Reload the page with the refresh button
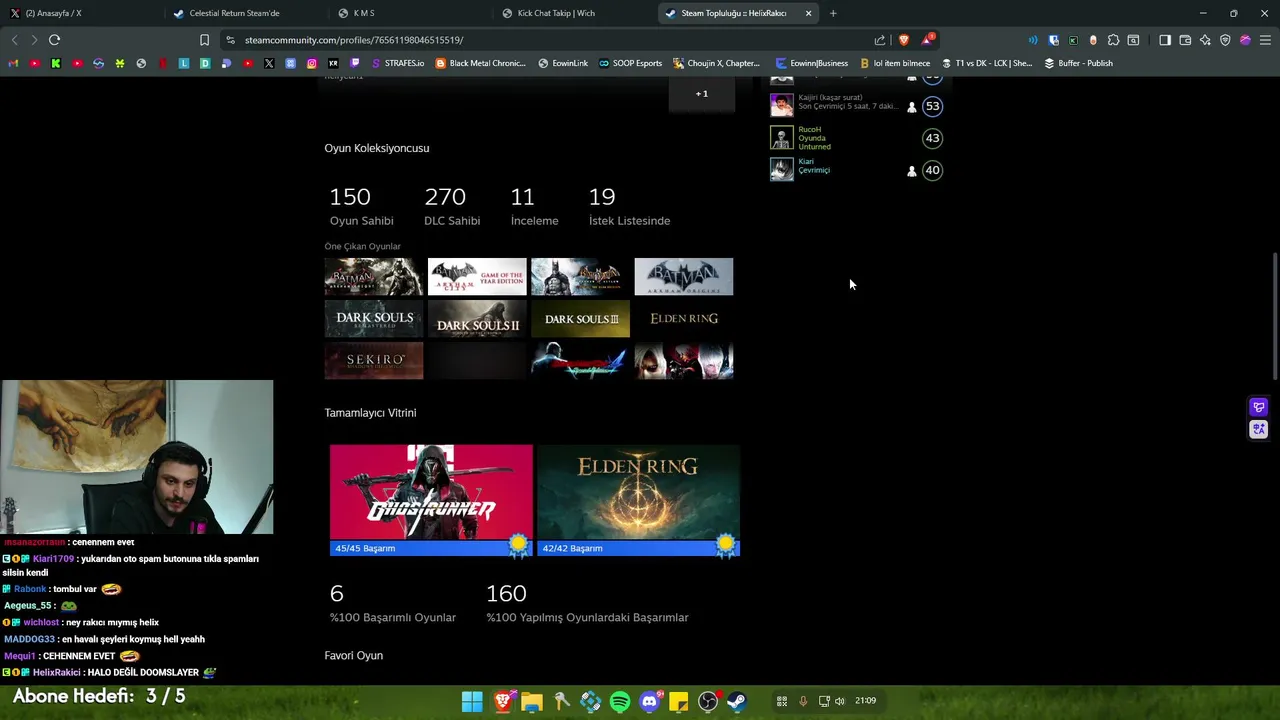The height and width of the screenshot is (720, 1280). pos(54,40)
